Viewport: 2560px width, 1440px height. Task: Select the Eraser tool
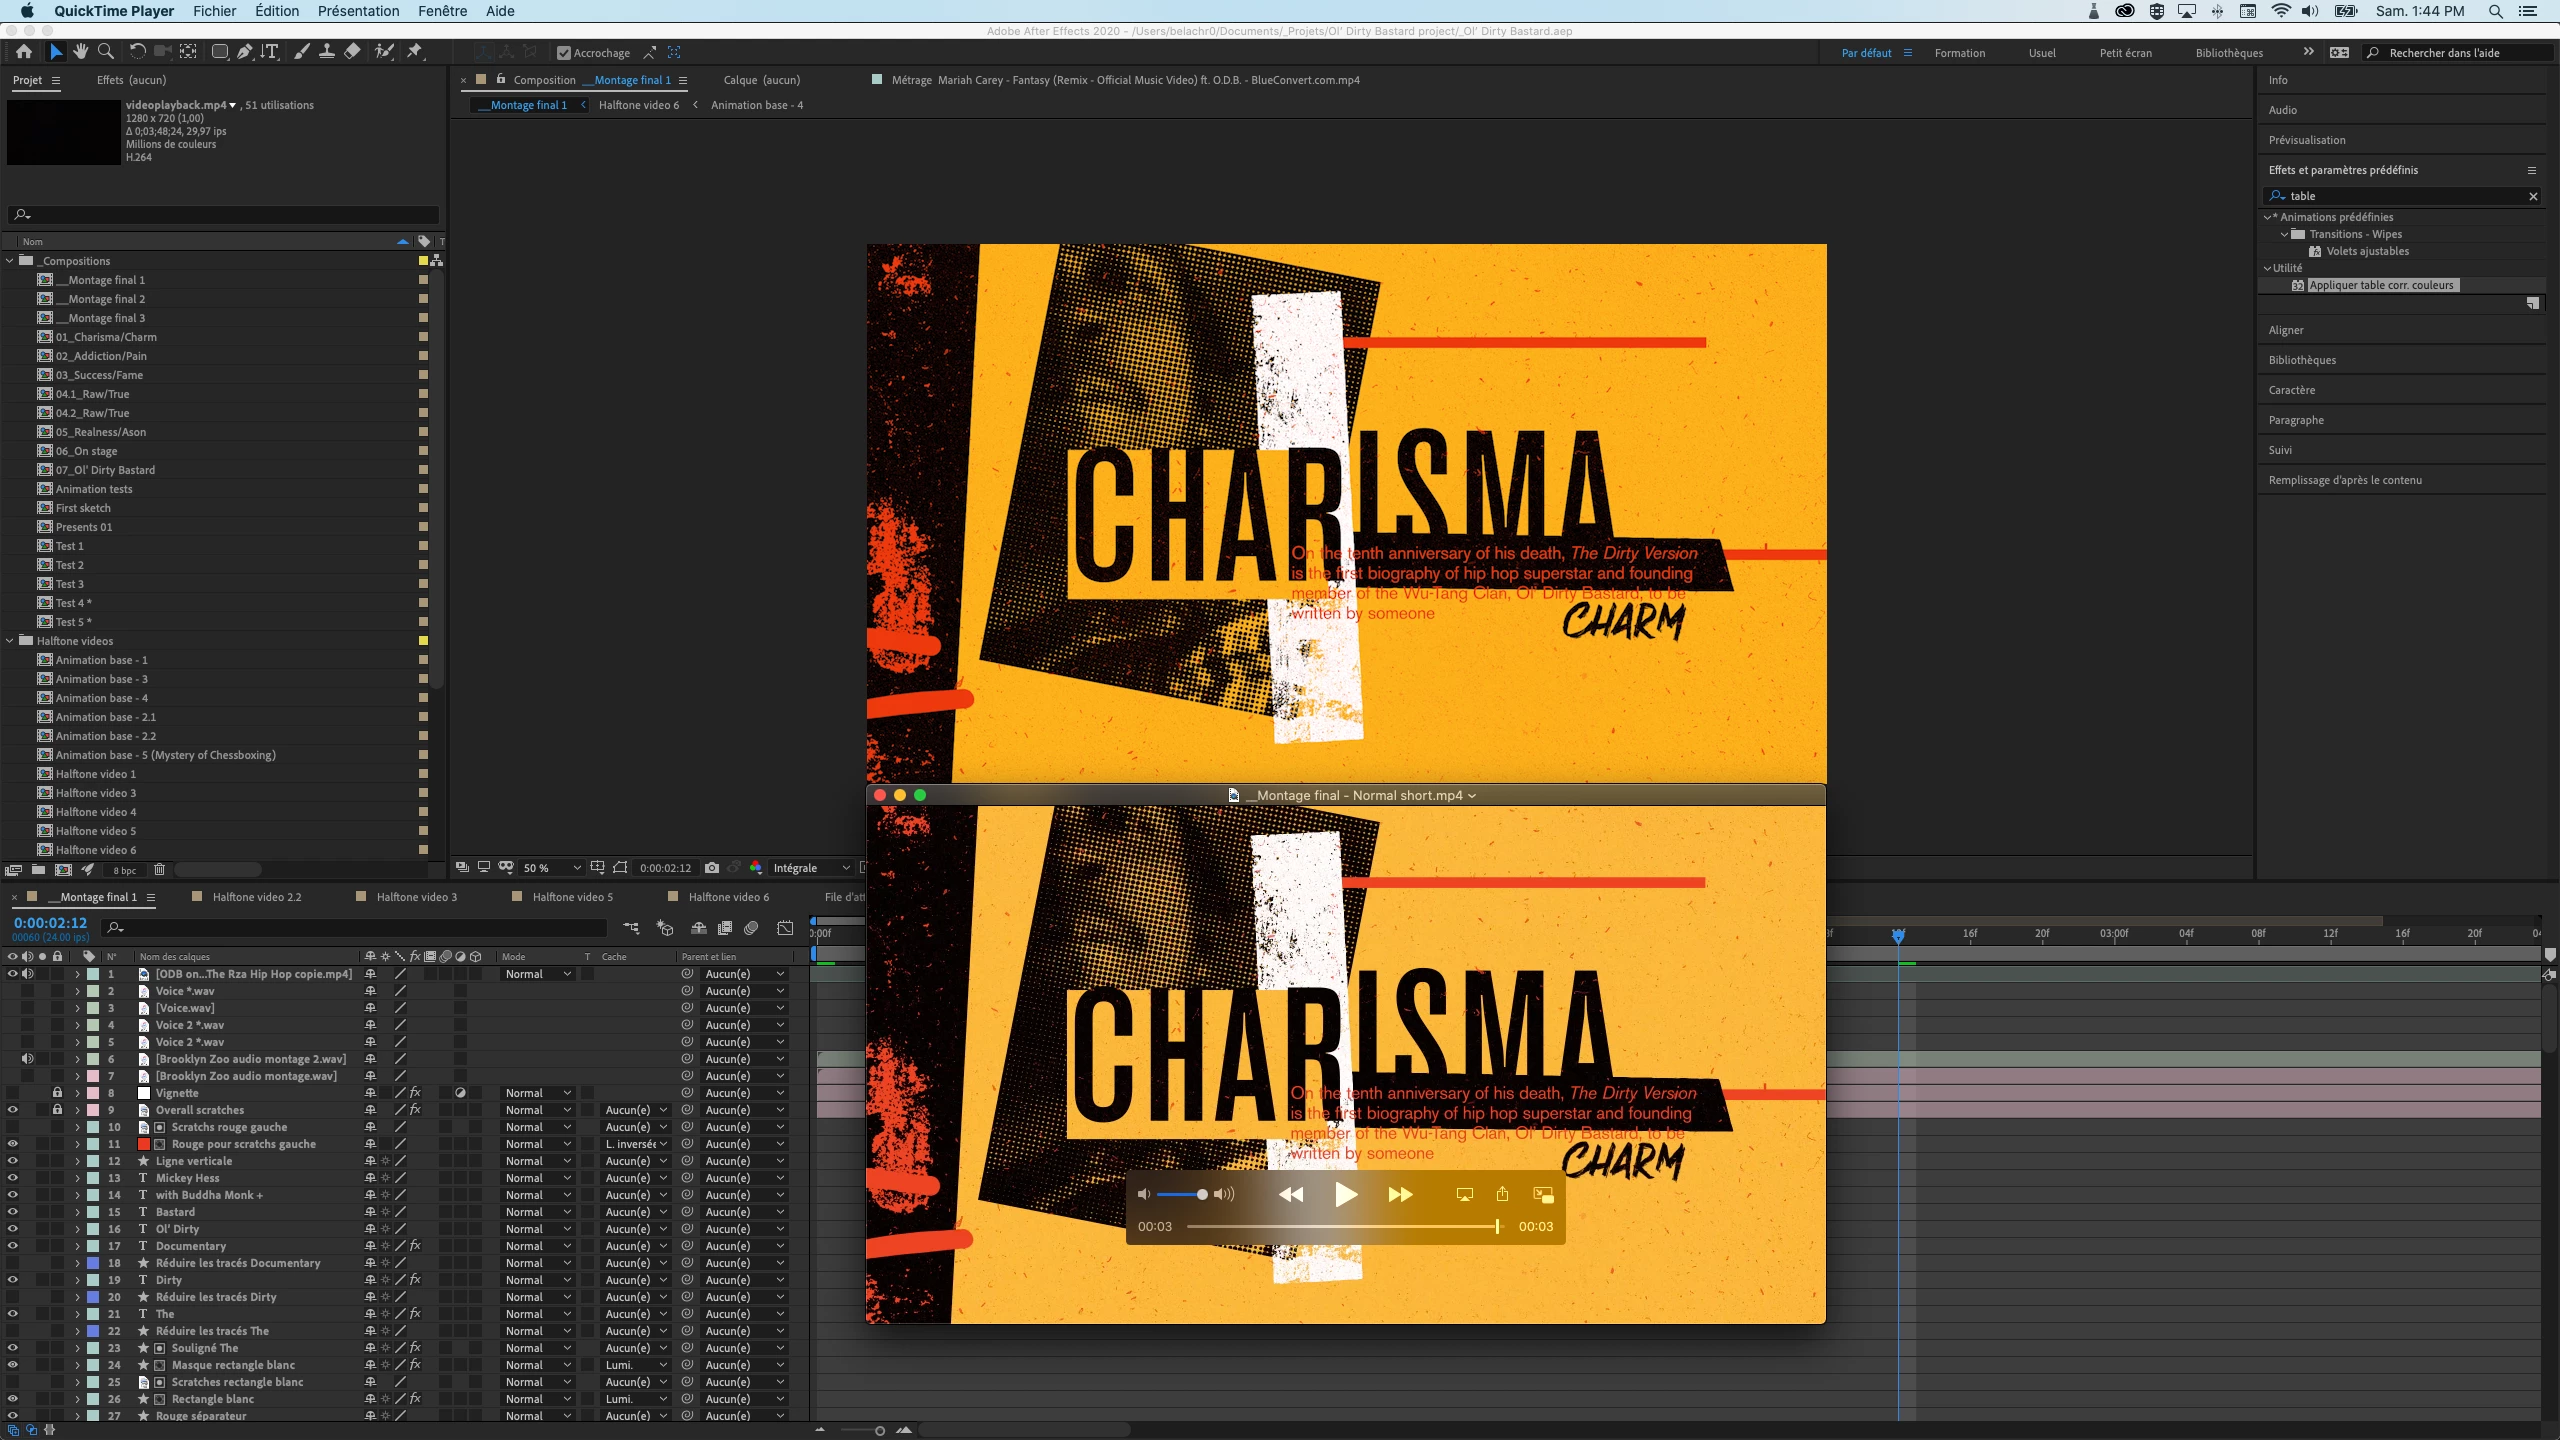tap(352, 52)
